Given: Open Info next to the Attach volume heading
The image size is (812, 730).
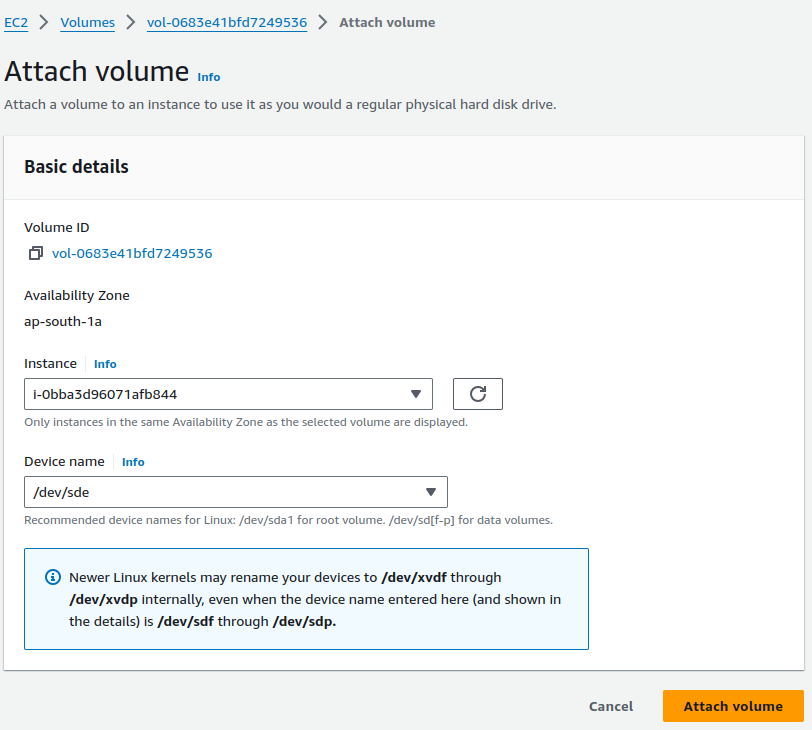Looking at the screenshot, I should 208,77.
